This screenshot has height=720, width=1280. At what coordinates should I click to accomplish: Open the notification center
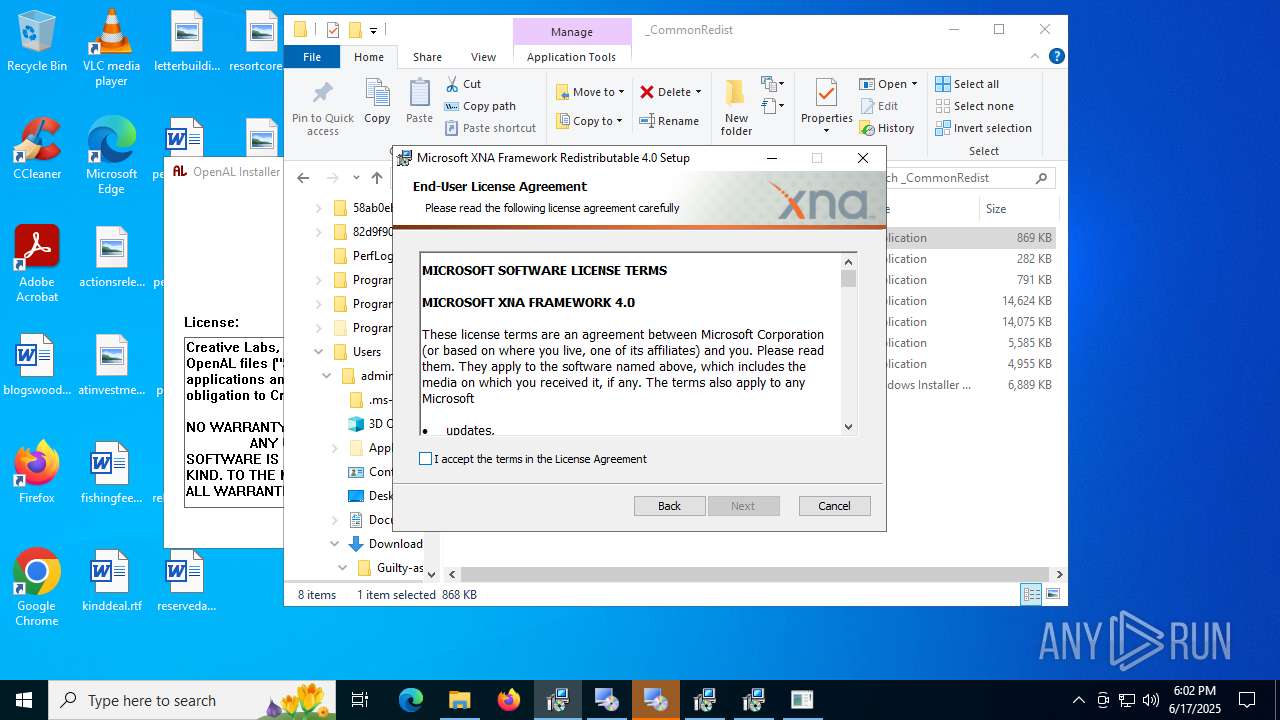(x=1247, y=700)
